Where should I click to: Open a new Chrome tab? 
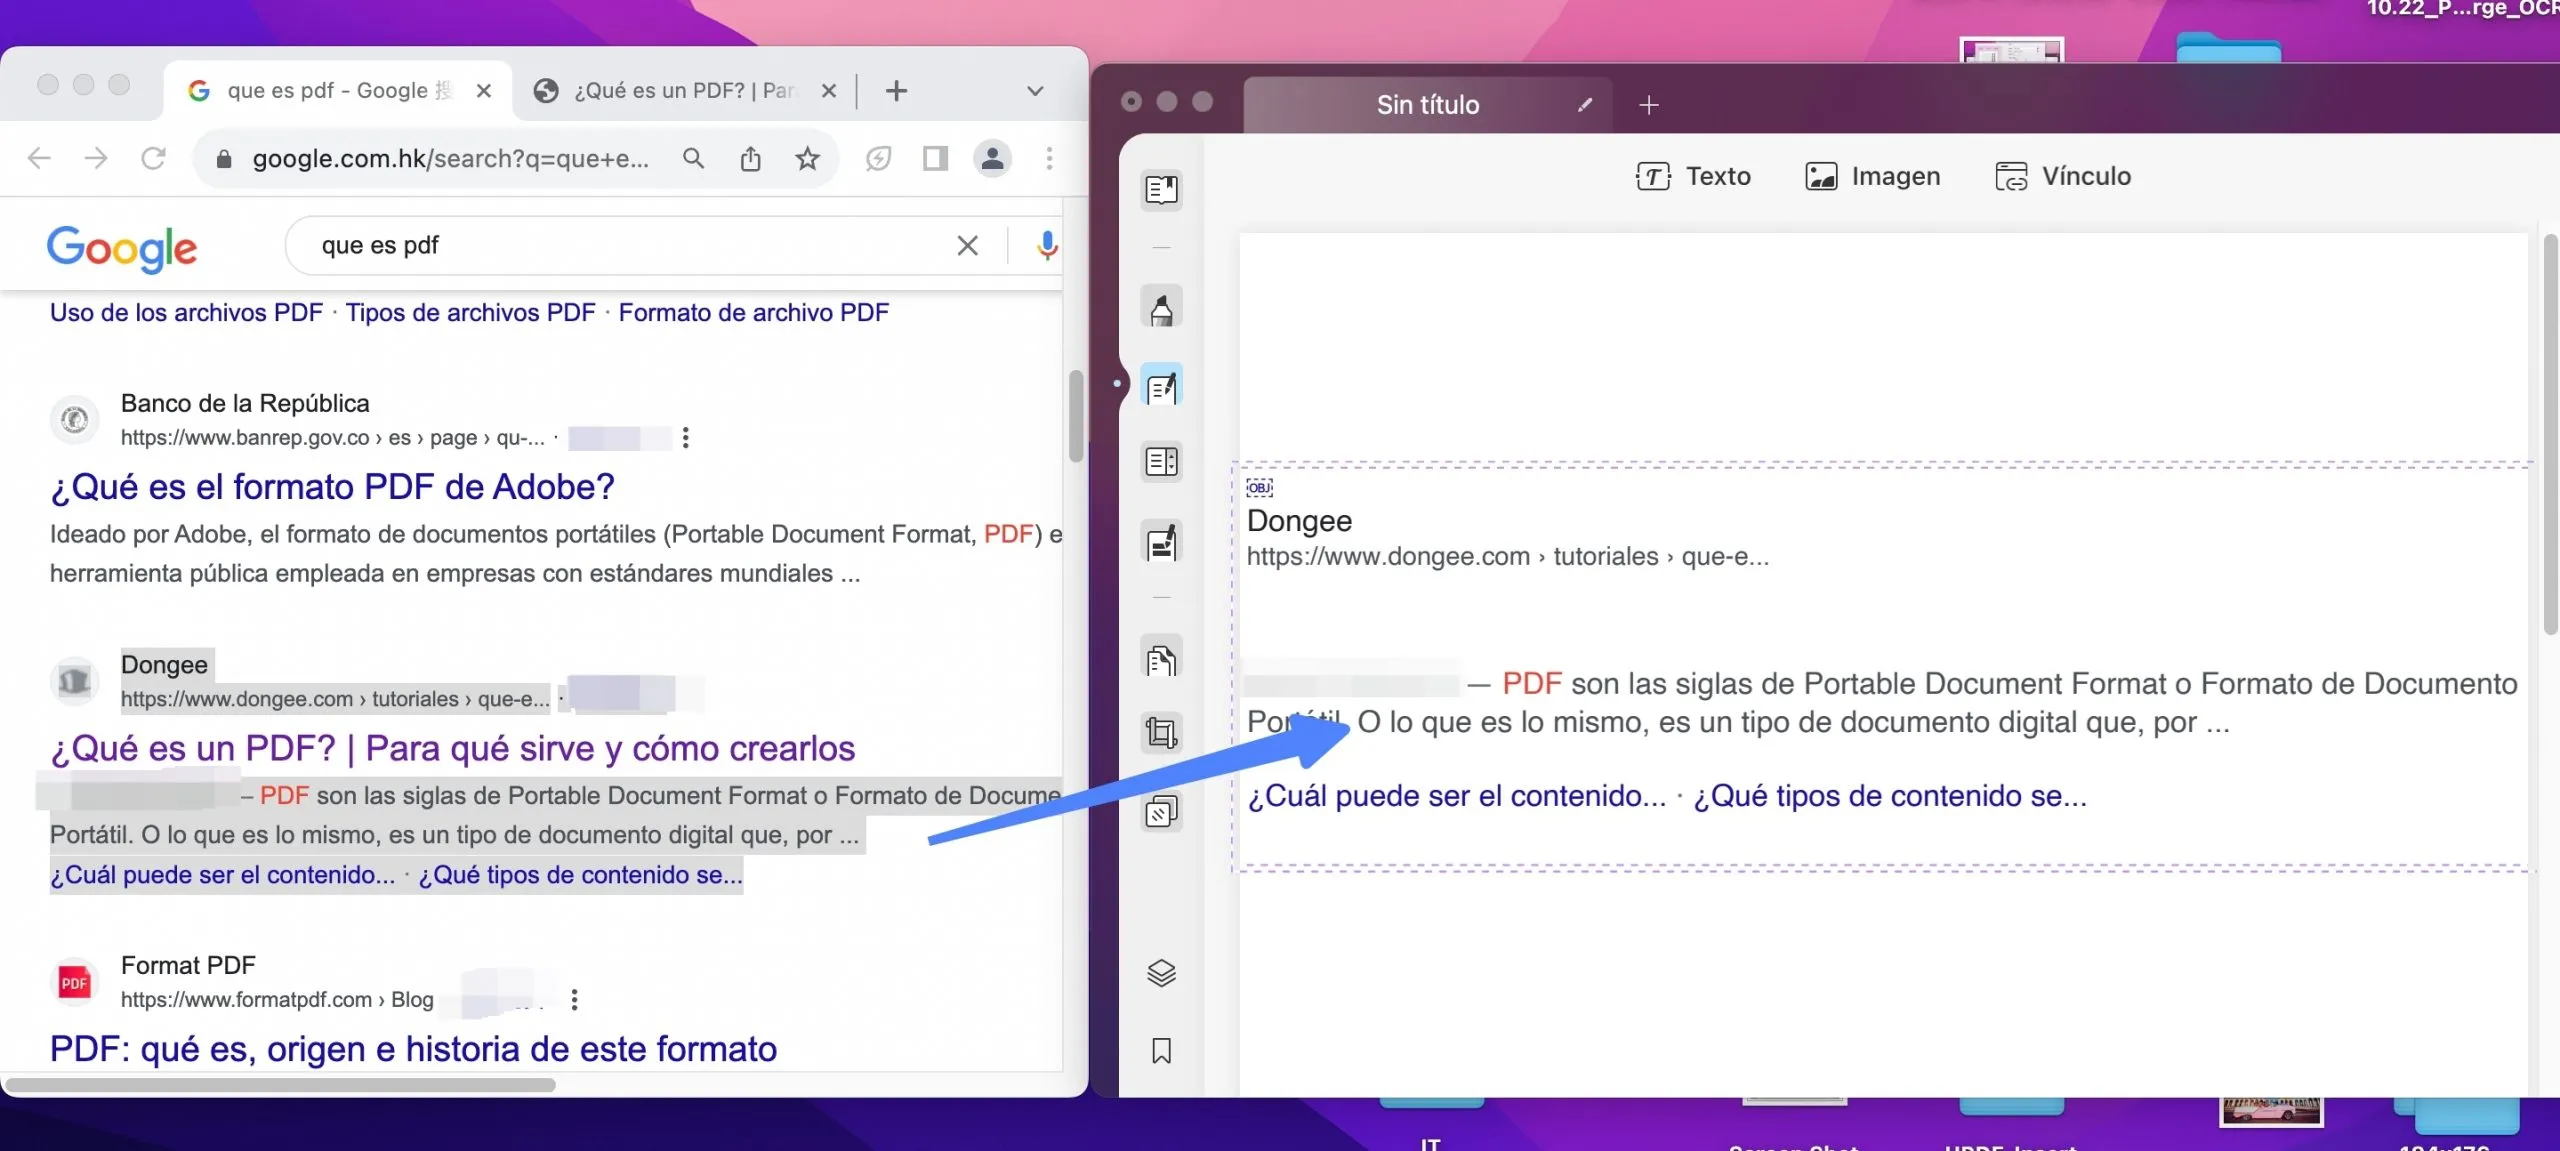896,91
